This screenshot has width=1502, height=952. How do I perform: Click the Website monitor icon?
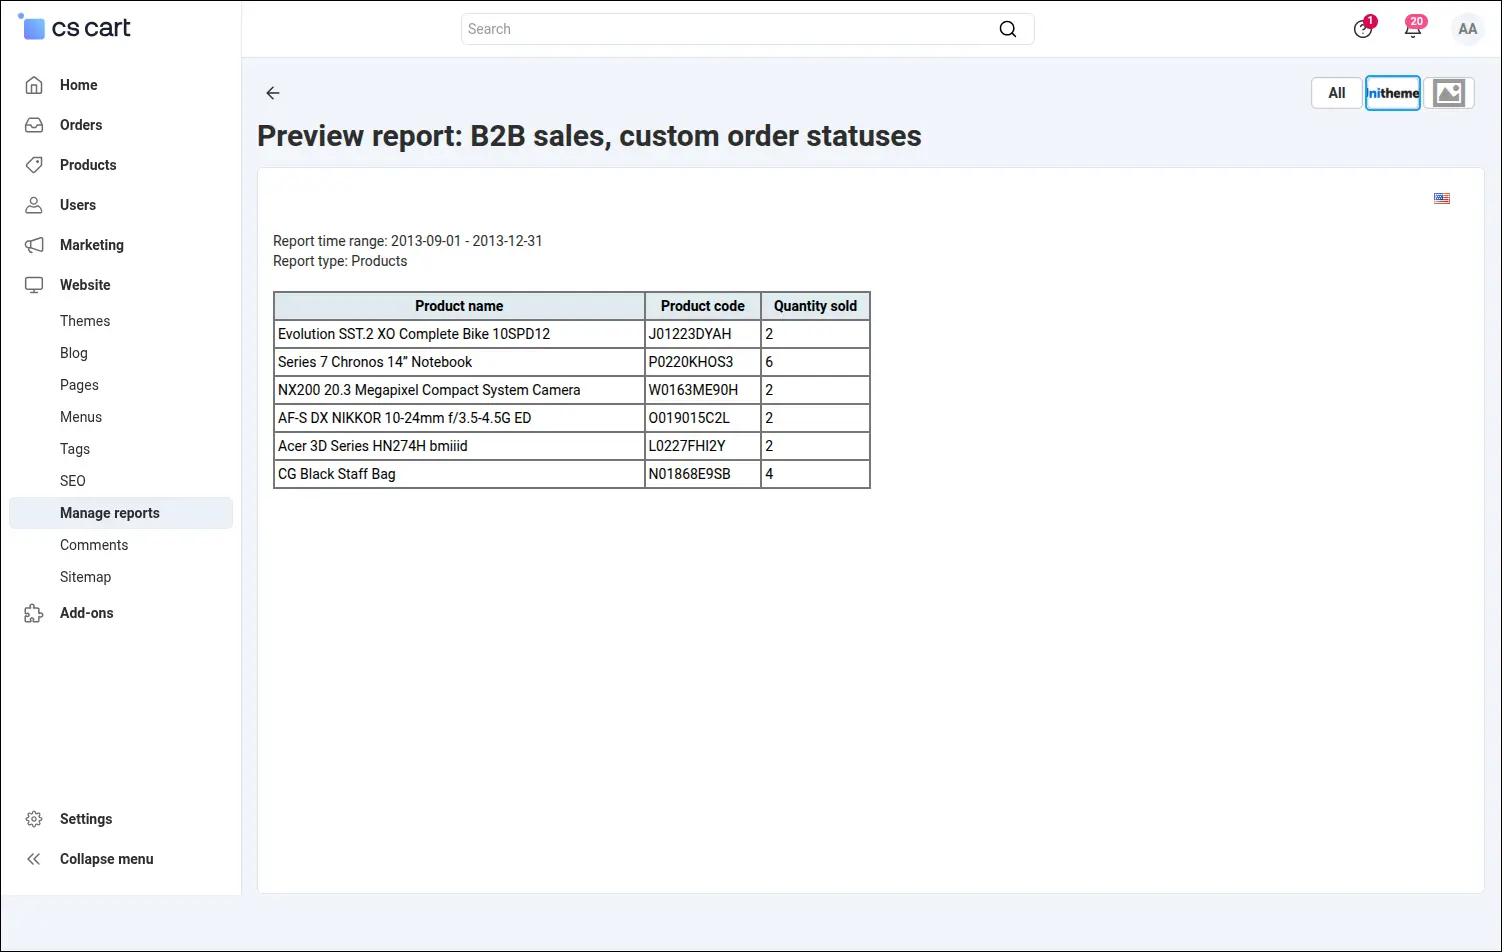(34, 285)
